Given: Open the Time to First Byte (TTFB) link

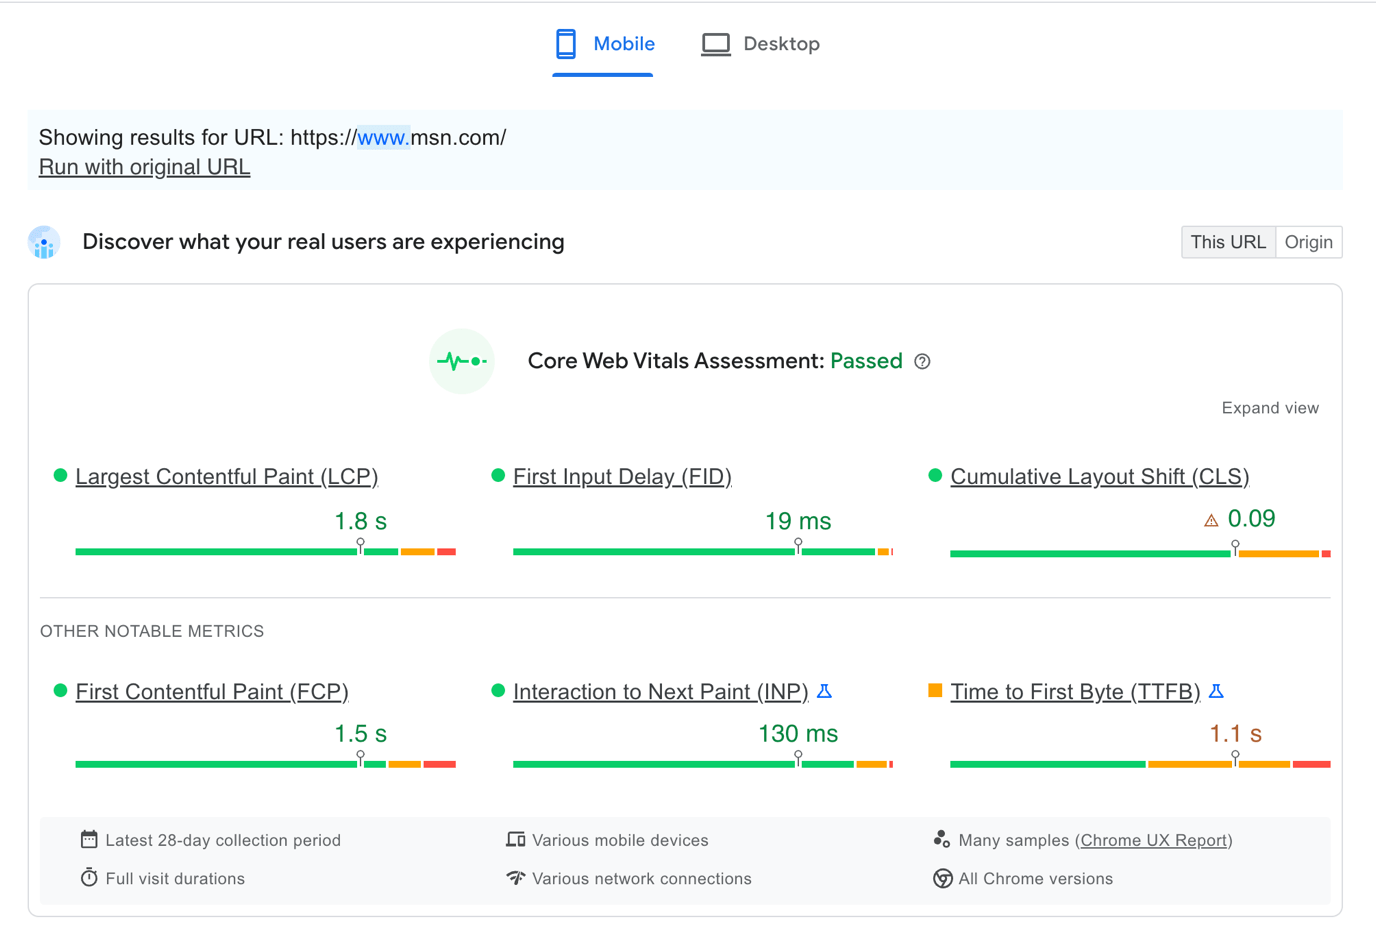Looking at the screenshot, I should (1075, 692).
